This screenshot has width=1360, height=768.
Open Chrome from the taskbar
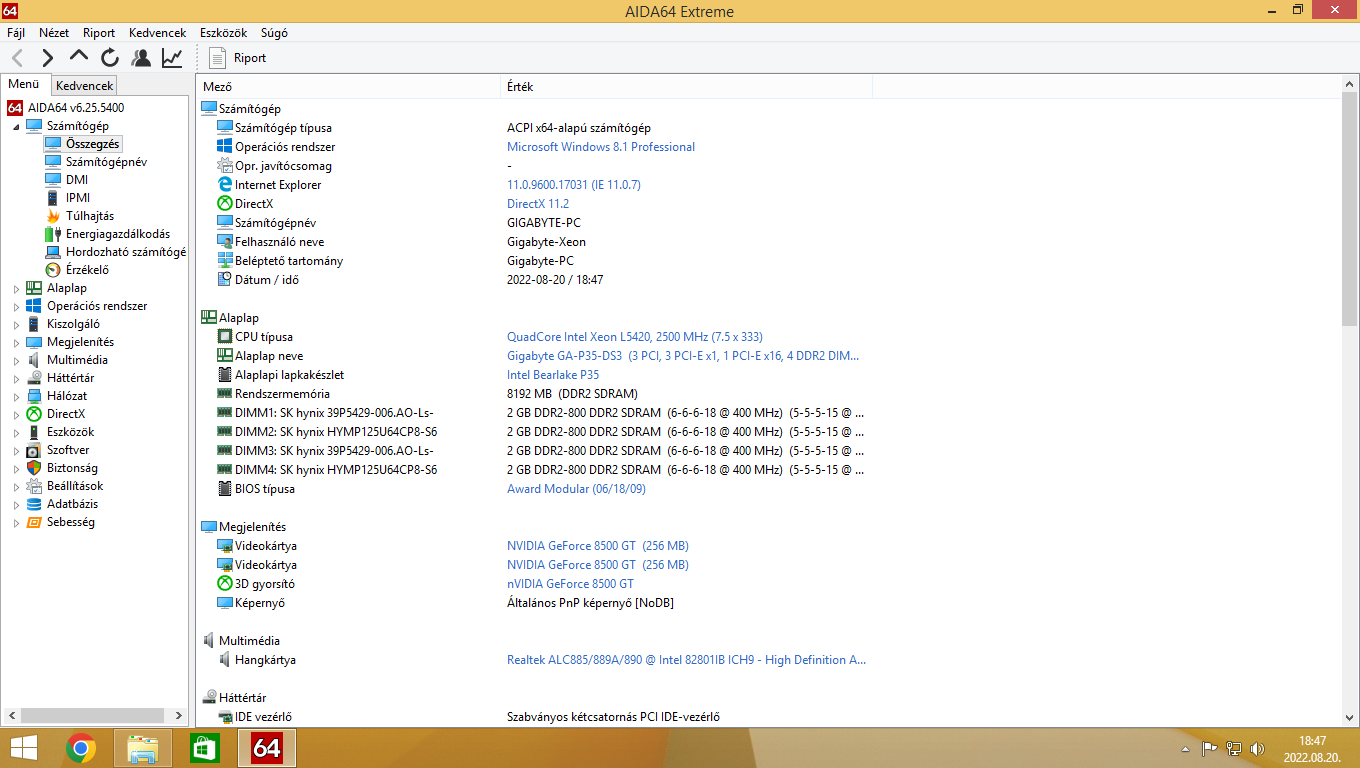pyautogui.click(x=82, y=748)
